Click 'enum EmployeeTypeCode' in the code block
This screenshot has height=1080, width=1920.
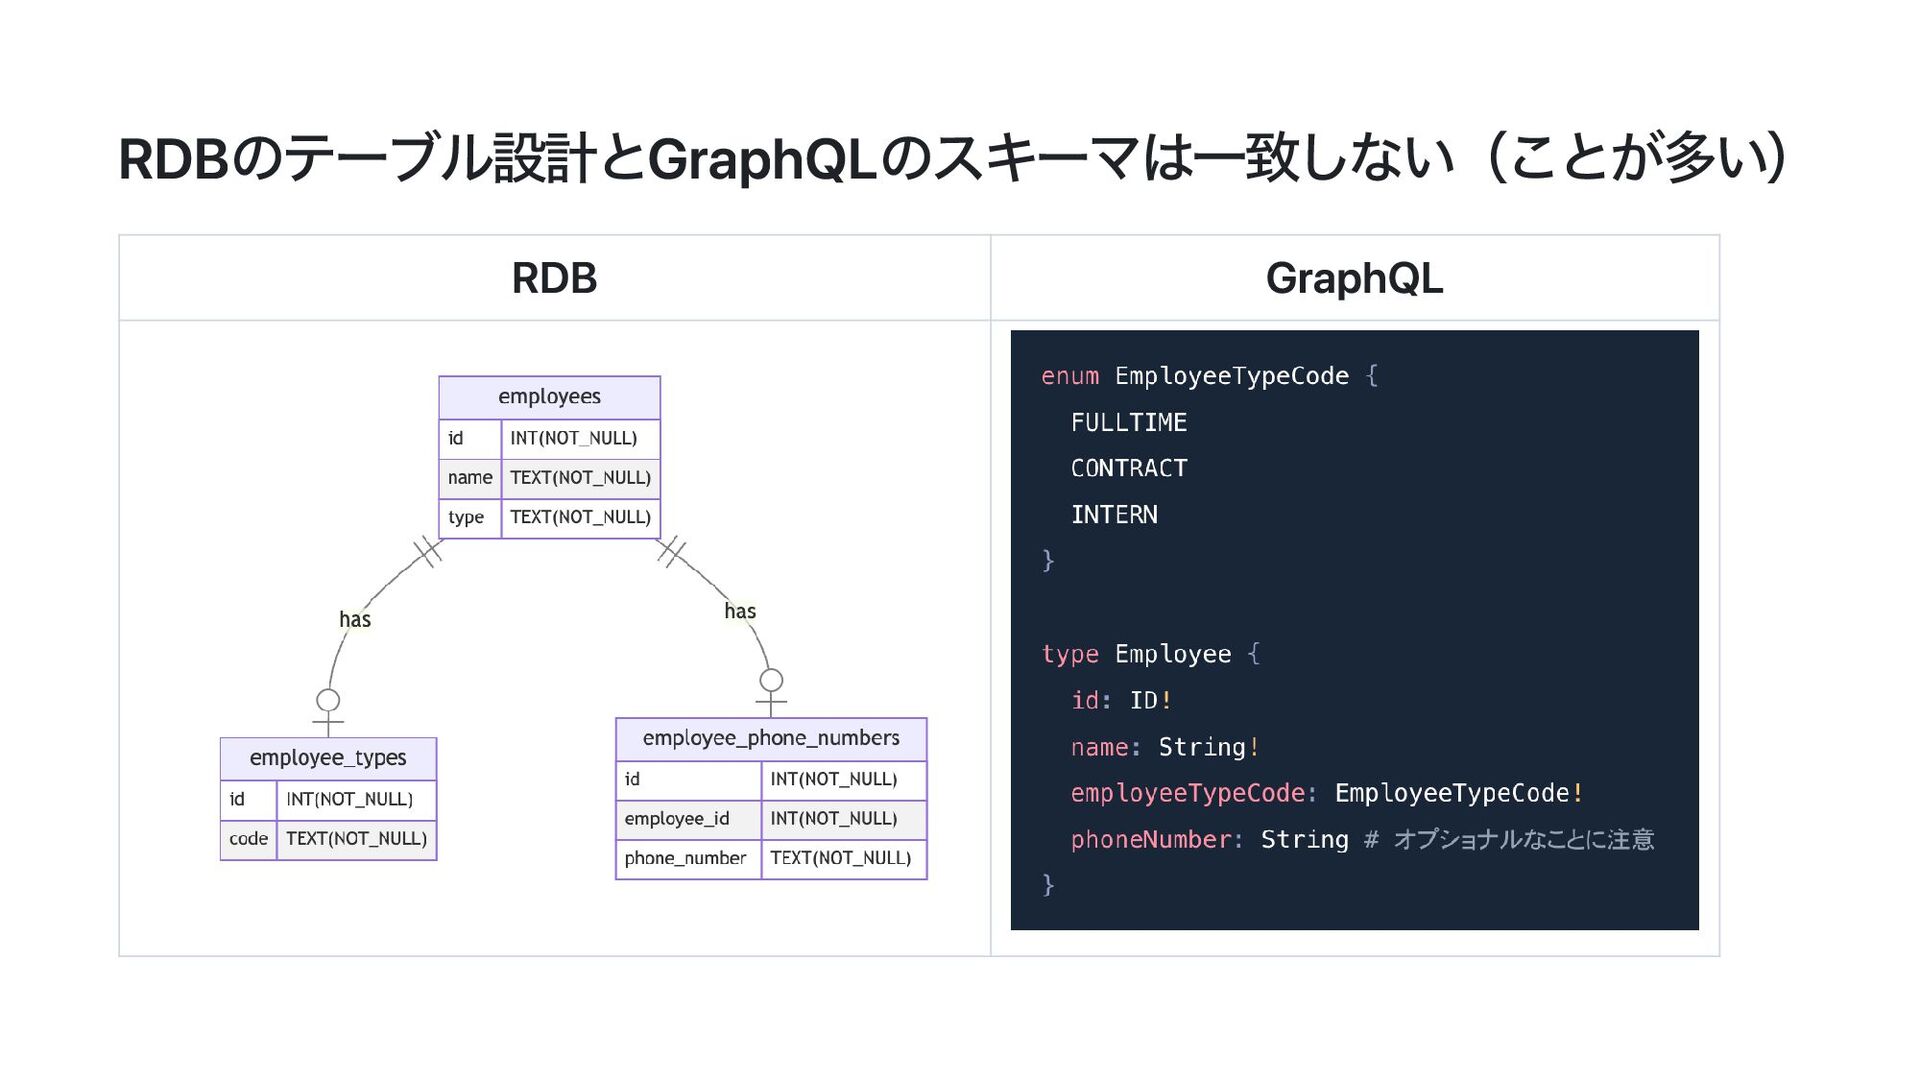(1195, 376)
